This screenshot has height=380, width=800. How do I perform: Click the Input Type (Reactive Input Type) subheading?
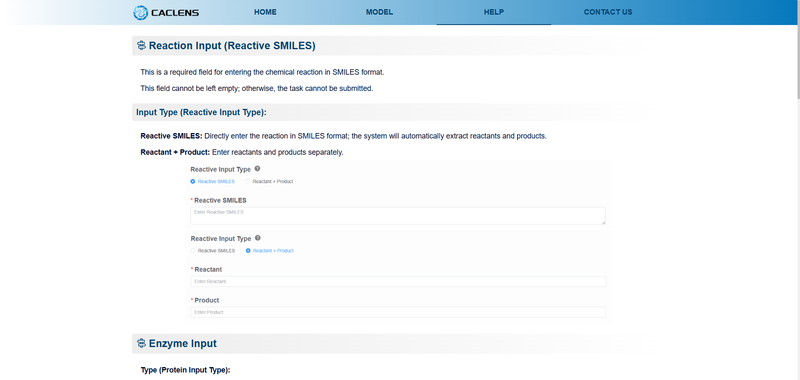[x=202, y=112]
